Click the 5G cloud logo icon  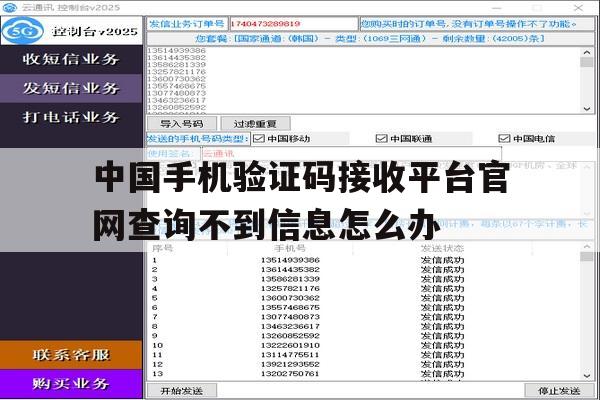tap(23, 31)
